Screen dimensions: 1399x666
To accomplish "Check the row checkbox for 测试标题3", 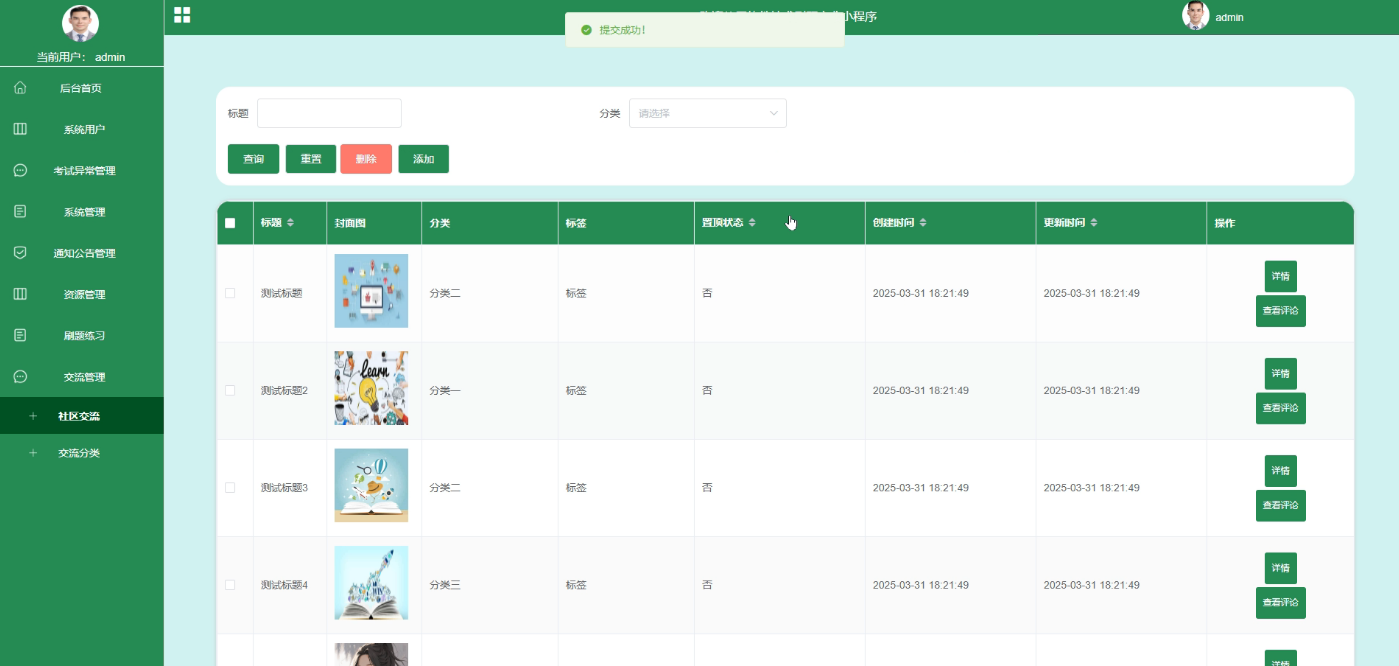I will pyautogui.click(x=230, y=487).
